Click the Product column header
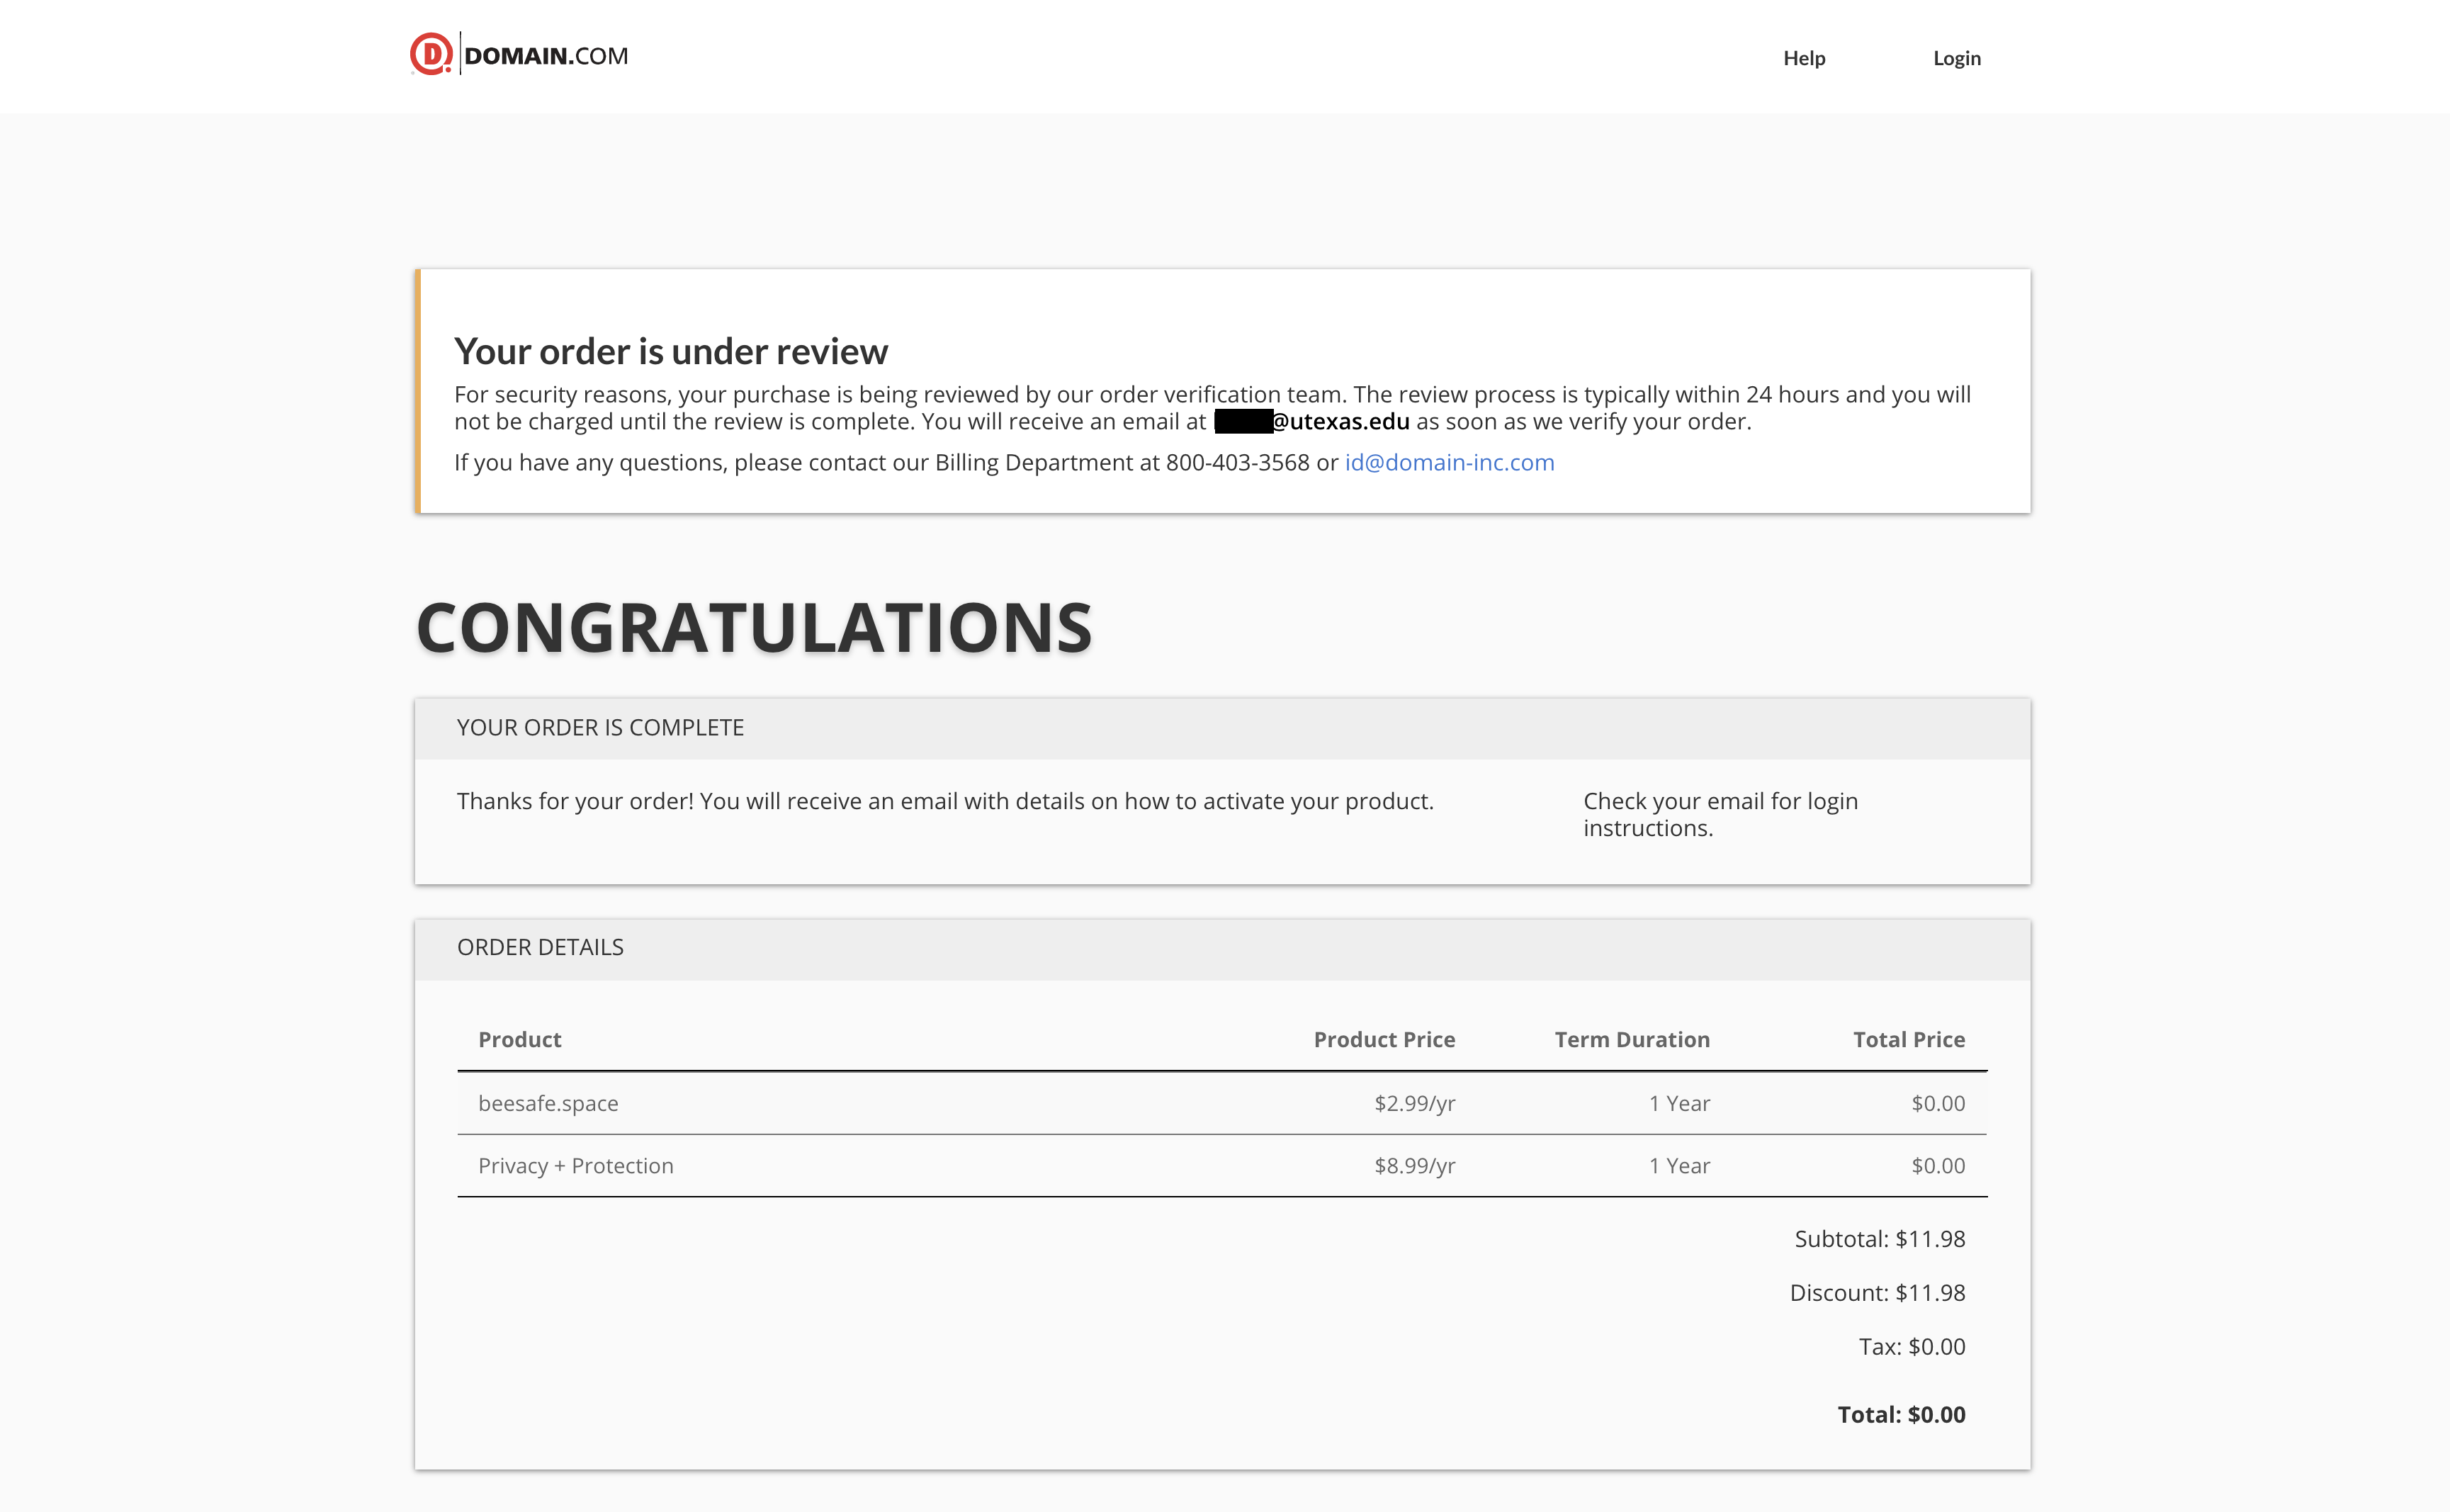2450x1512 pixels. tap(519, 1040)
